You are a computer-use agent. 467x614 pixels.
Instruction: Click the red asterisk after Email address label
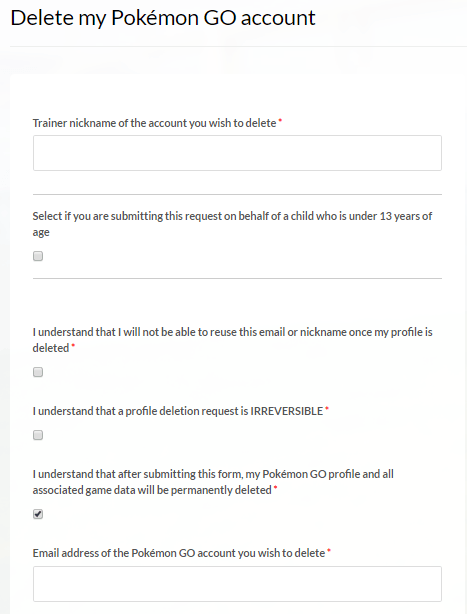point(329,551)
